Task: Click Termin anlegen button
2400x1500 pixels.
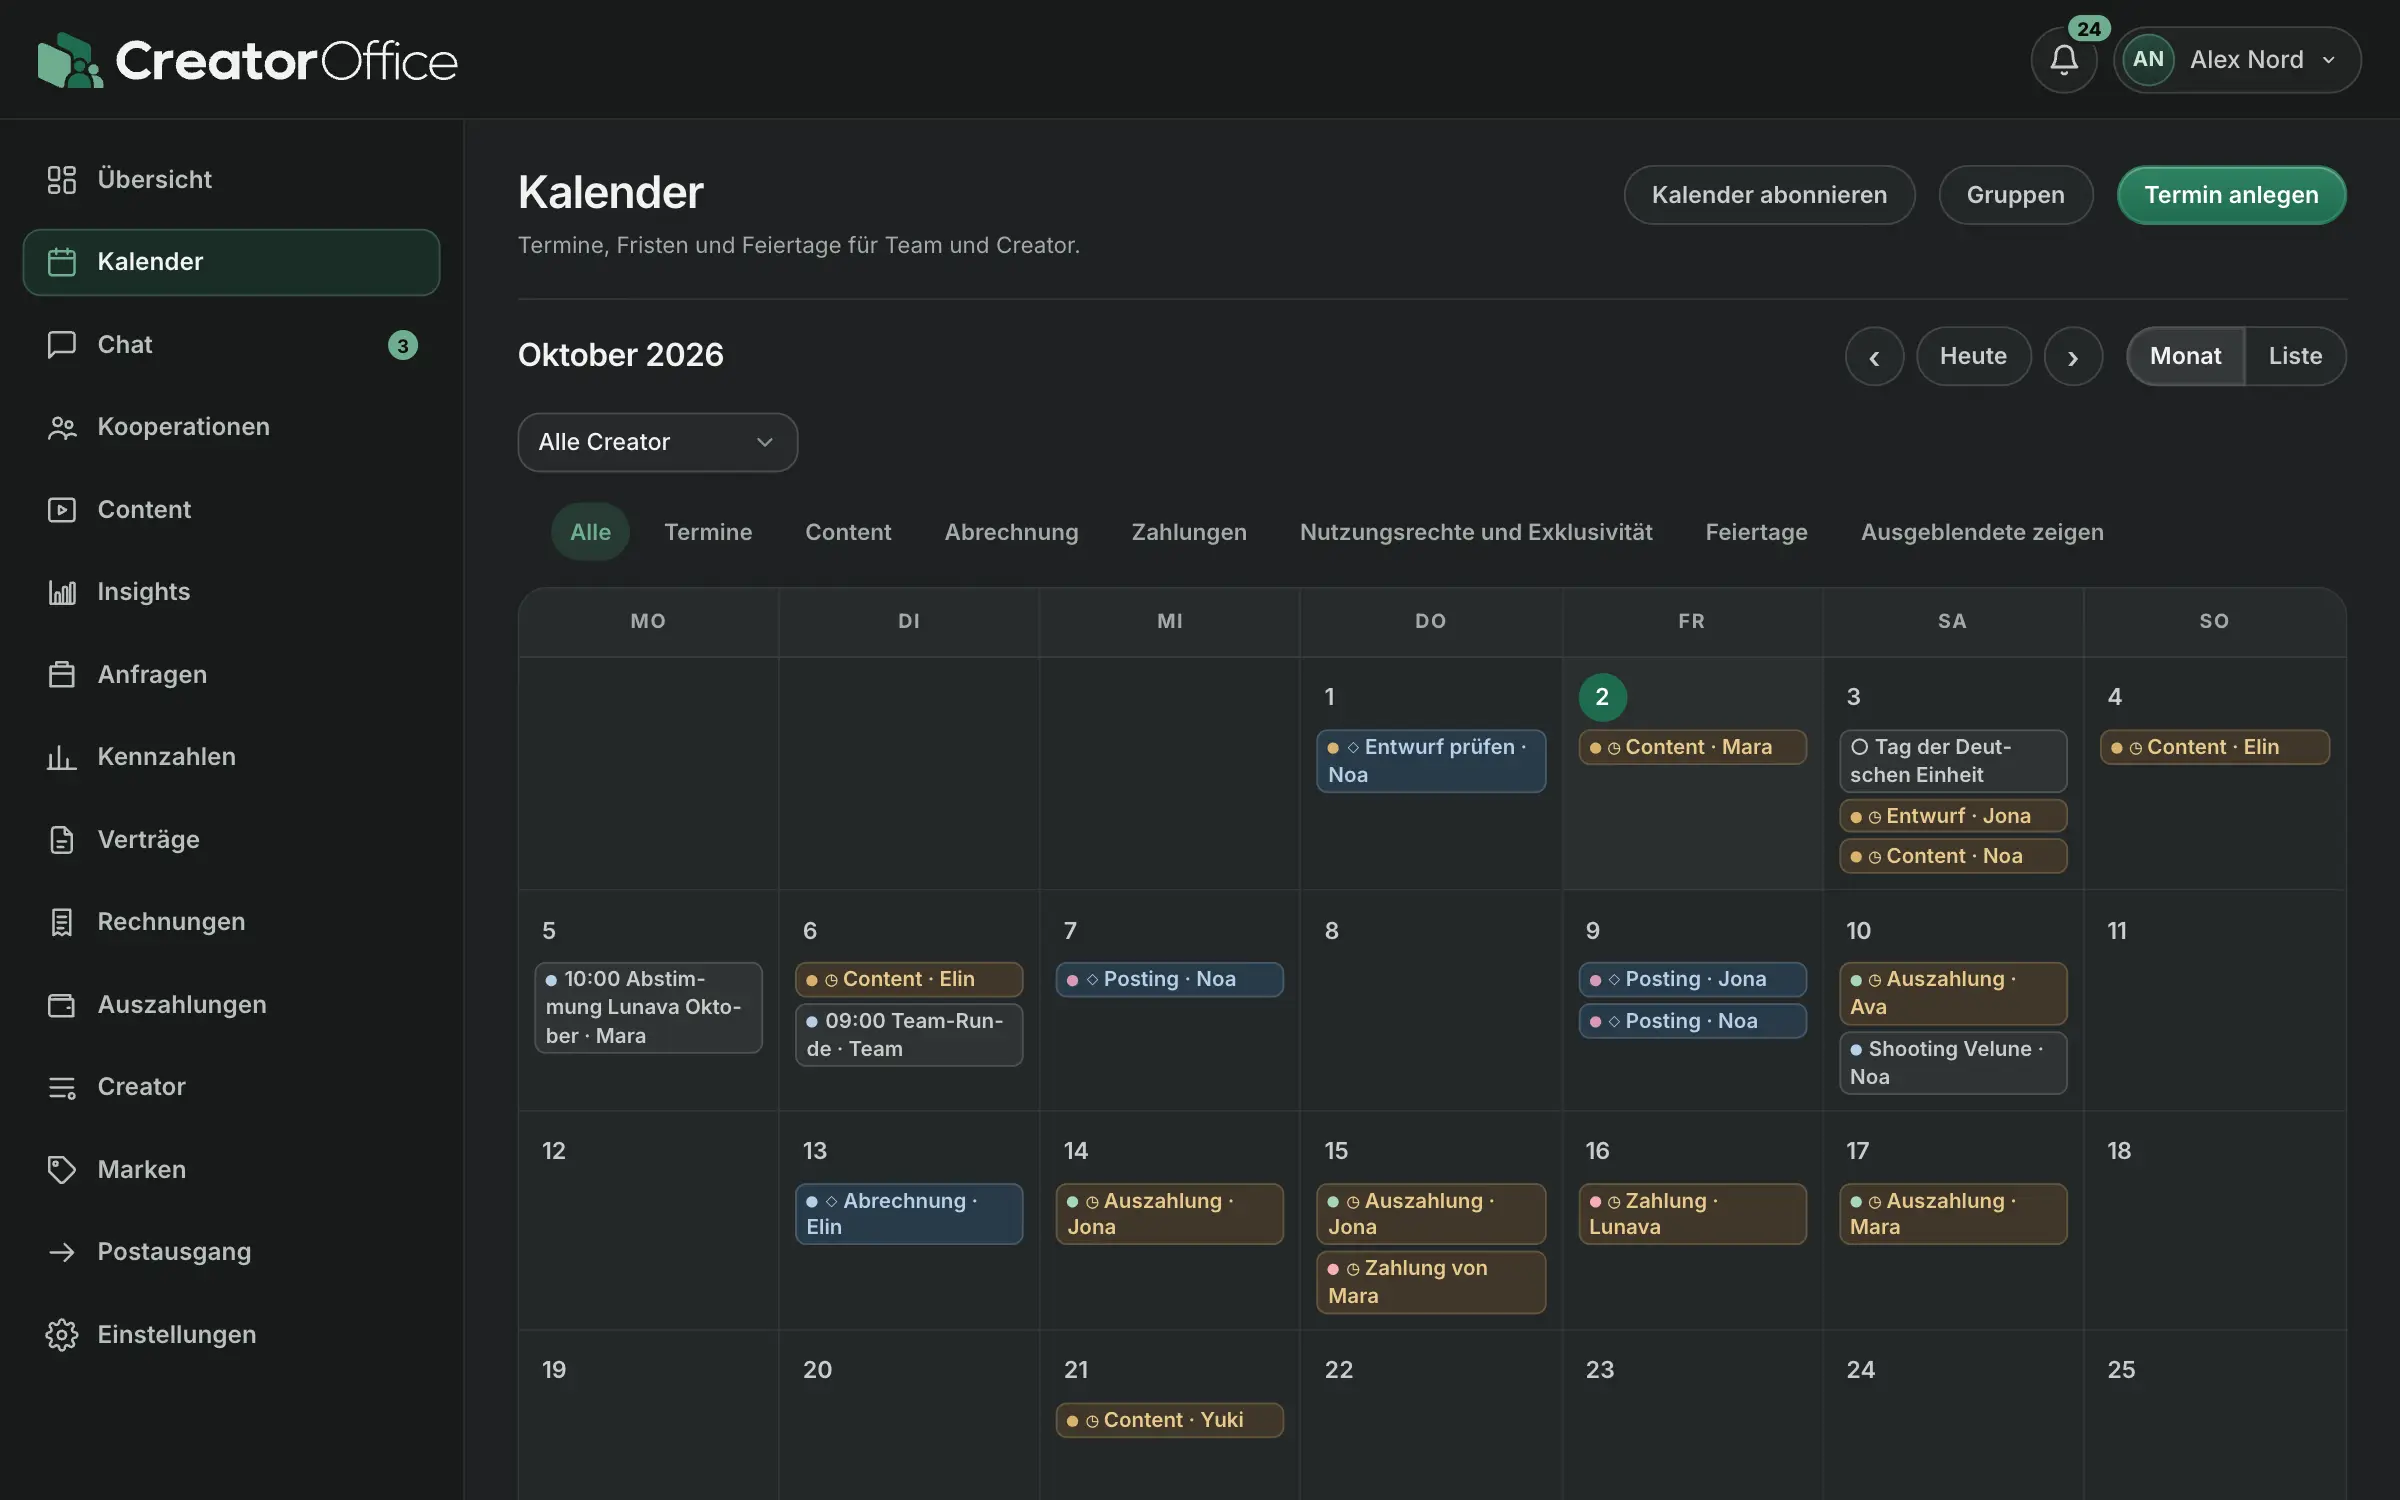Action: [2231, 195]
